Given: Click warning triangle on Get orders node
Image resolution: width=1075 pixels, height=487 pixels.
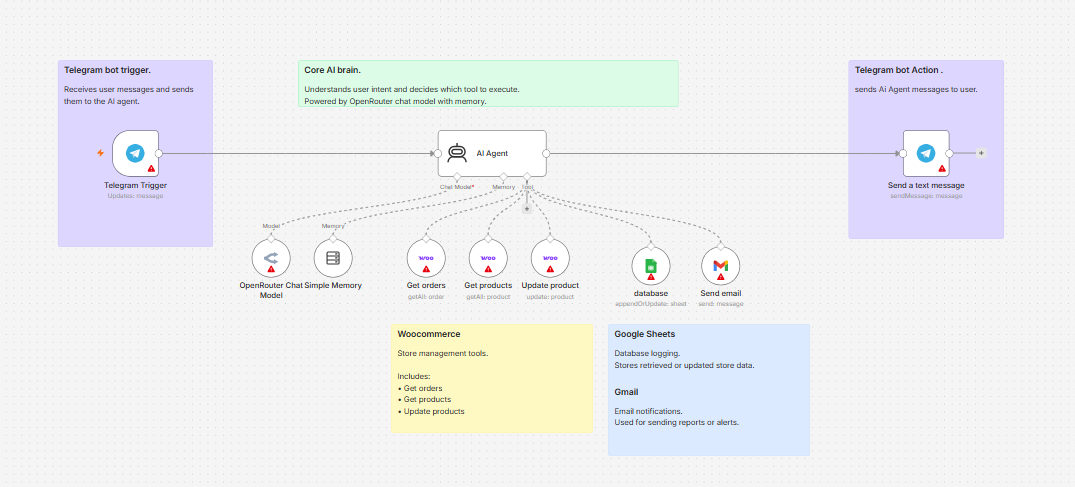Looking at the screenshot, I should pos(426,270).
